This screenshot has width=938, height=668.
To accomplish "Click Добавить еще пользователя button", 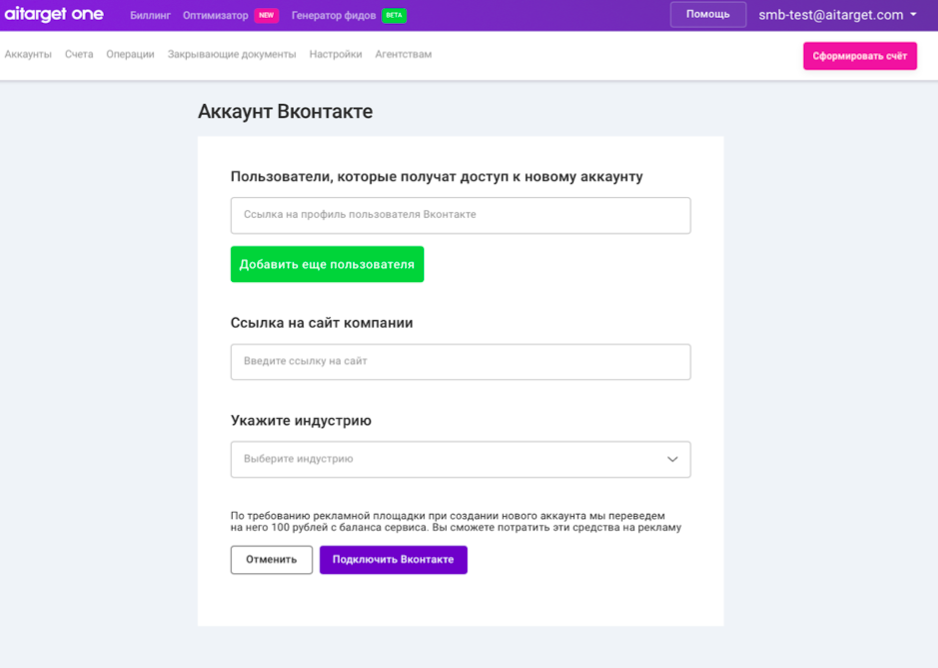I will (x=327, y=264).
